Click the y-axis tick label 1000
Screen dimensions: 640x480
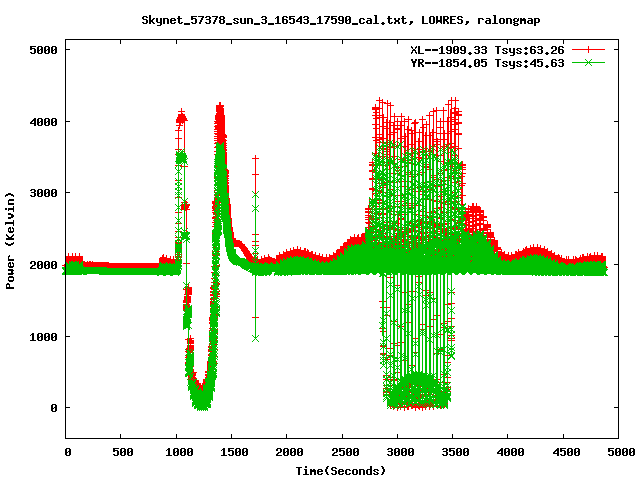point(43,337)
